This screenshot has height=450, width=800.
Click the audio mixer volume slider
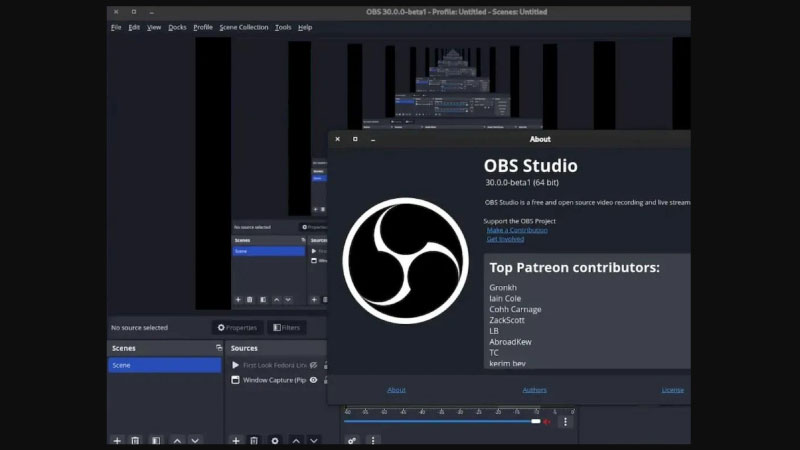pos(442,421)
